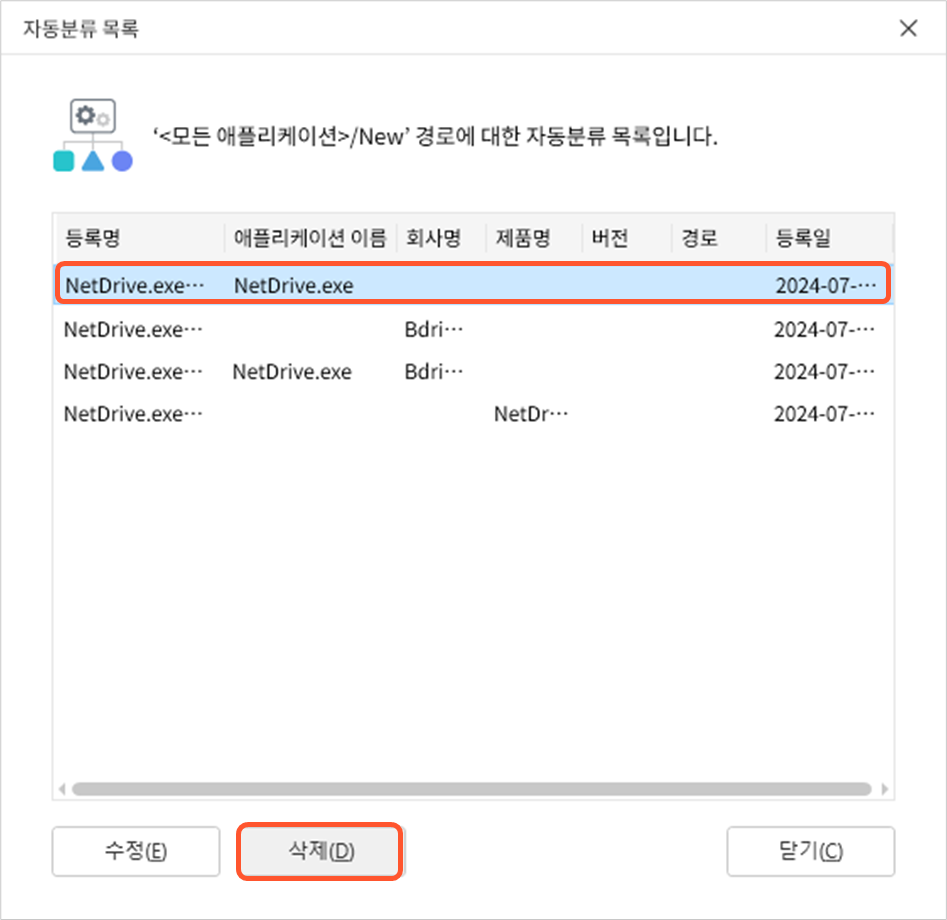Screen dimensions: 947x920
Task: Click the scrollbar's left arrow
Action: point(62,789)
